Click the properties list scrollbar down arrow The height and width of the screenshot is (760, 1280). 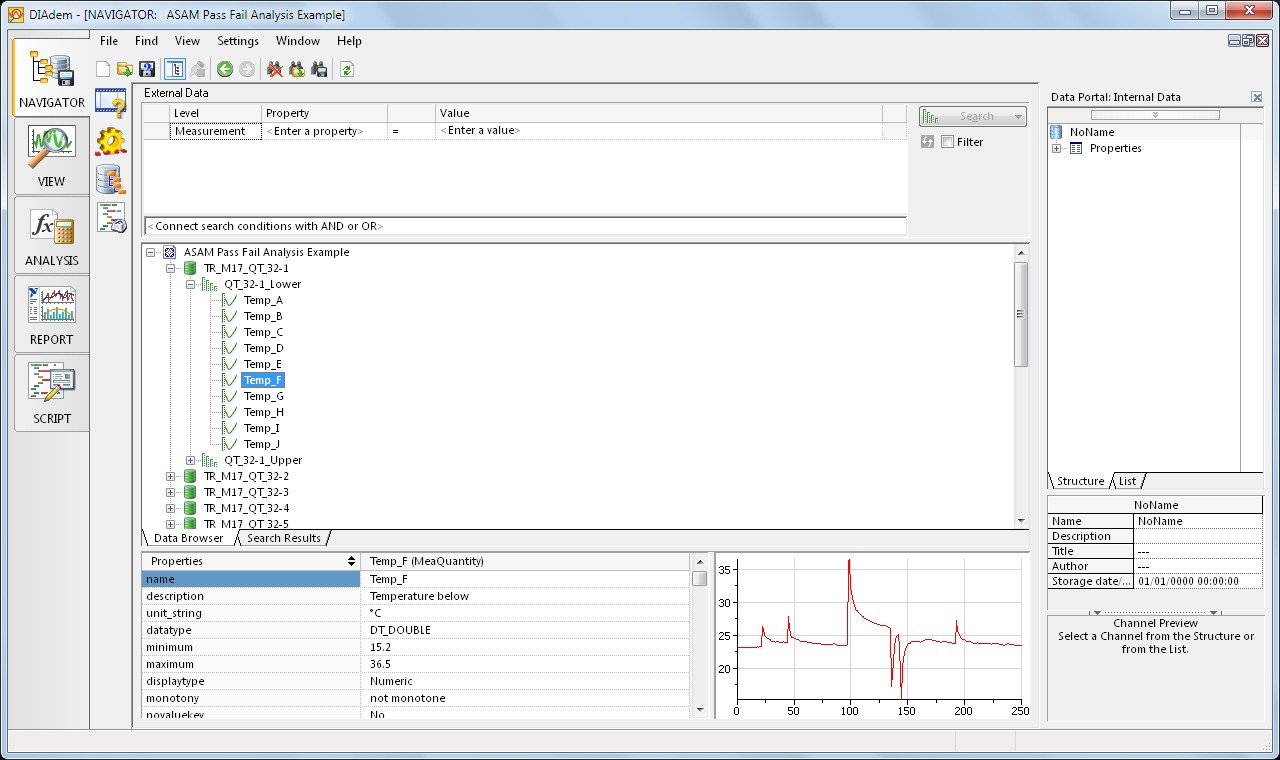[699, 710]
